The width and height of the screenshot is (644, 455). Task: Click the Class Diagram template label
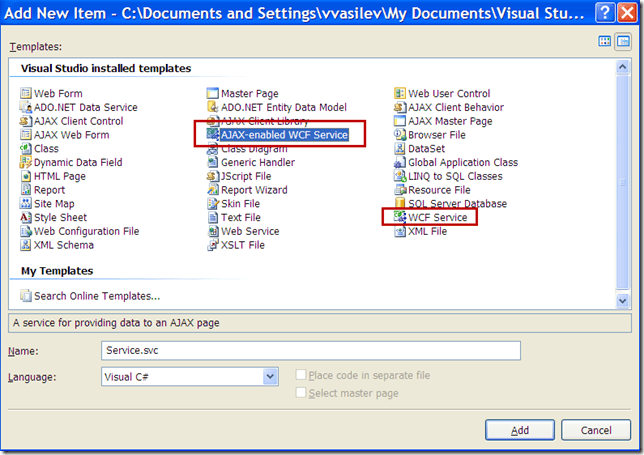click(254, 149)
